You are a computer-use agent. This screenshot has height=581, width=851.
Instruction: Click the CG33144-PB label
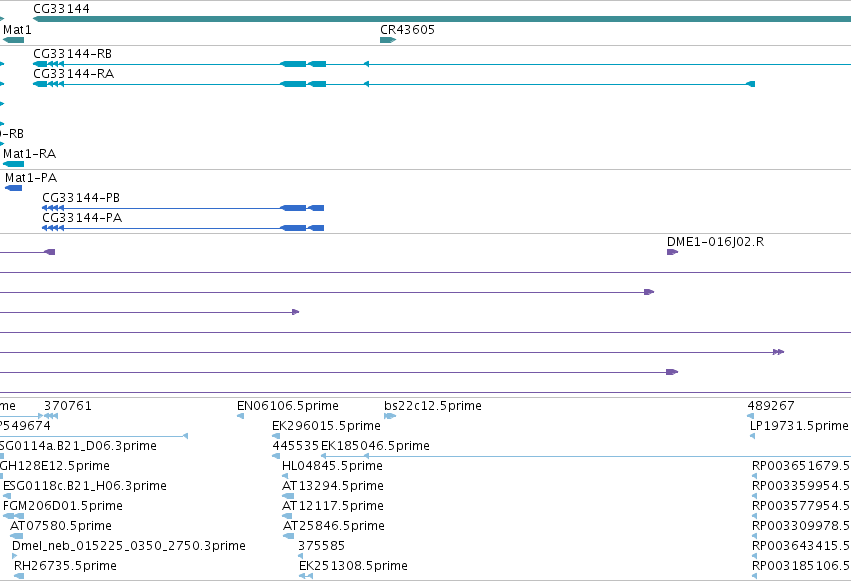point(81,198)
